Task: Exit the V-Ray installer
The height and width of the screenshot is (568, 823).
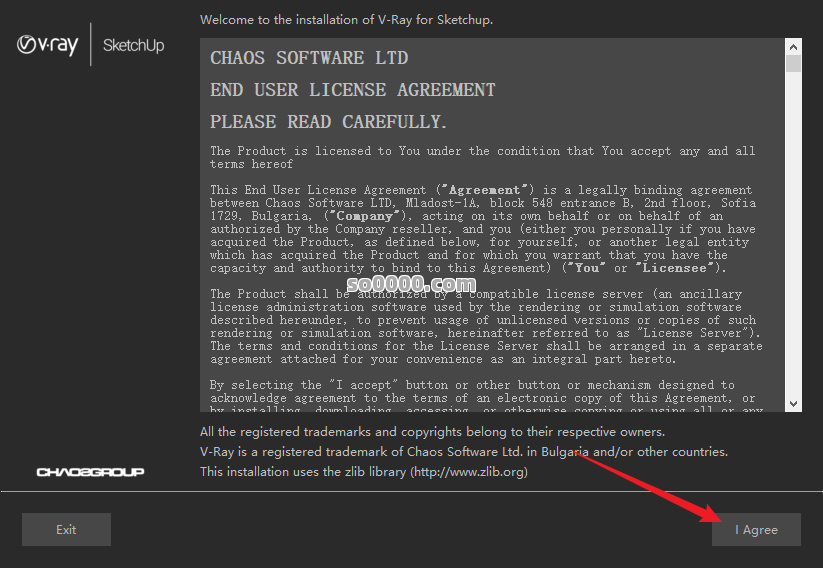Action: pyautogui.click(x=66, y=529)
